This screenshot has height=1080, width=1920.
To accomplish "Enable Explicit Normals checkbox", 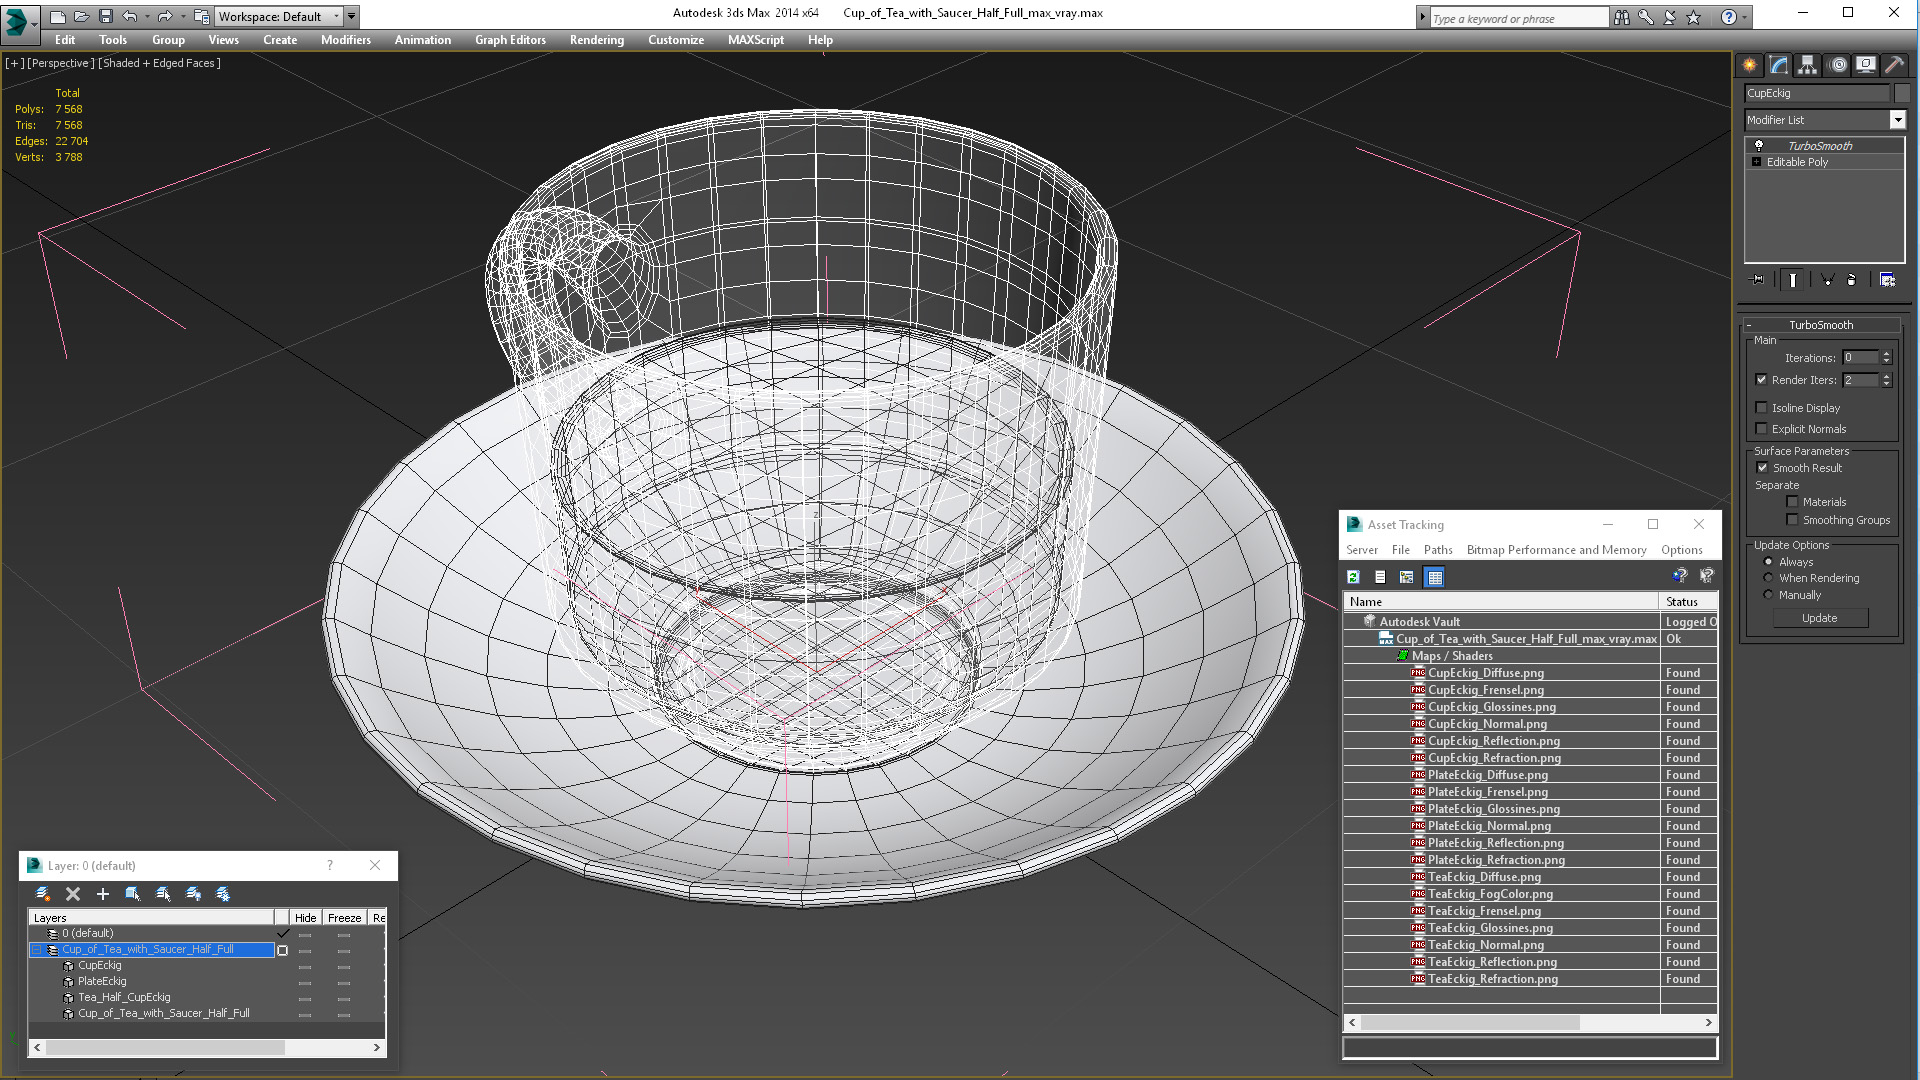I will 1762,429.
